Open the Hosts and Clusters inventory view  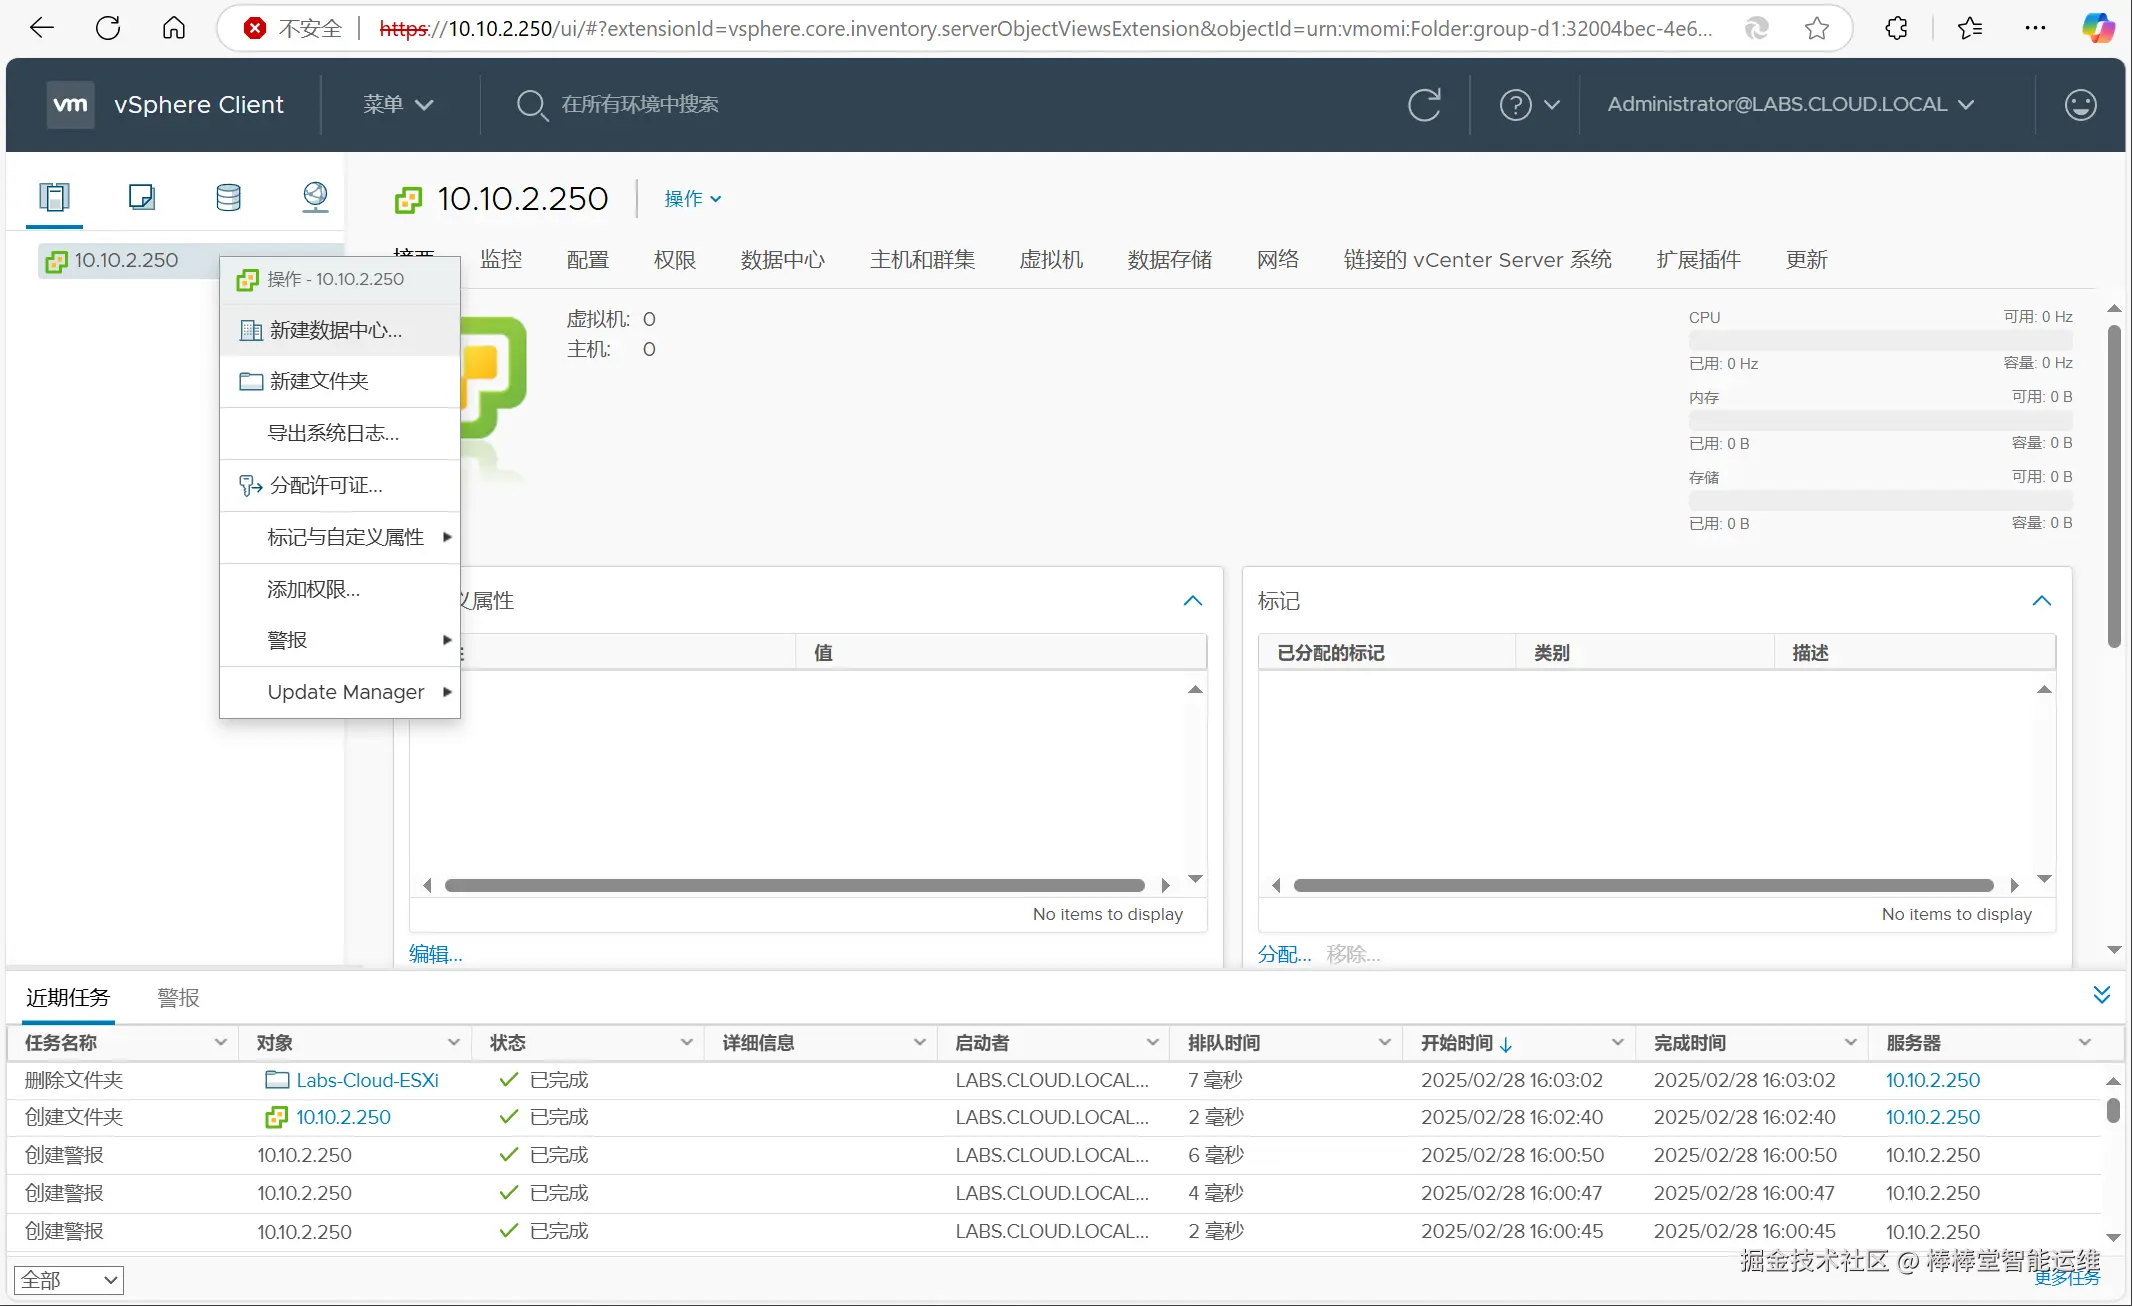[x=55, y=197]
